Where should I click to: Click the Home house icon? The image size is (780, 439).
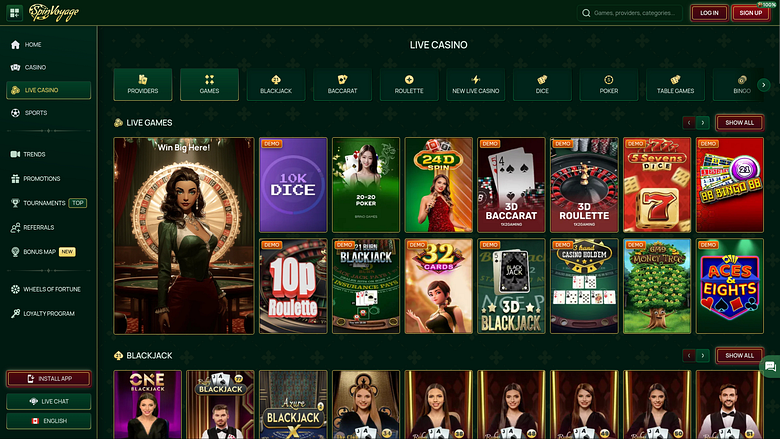15,45
